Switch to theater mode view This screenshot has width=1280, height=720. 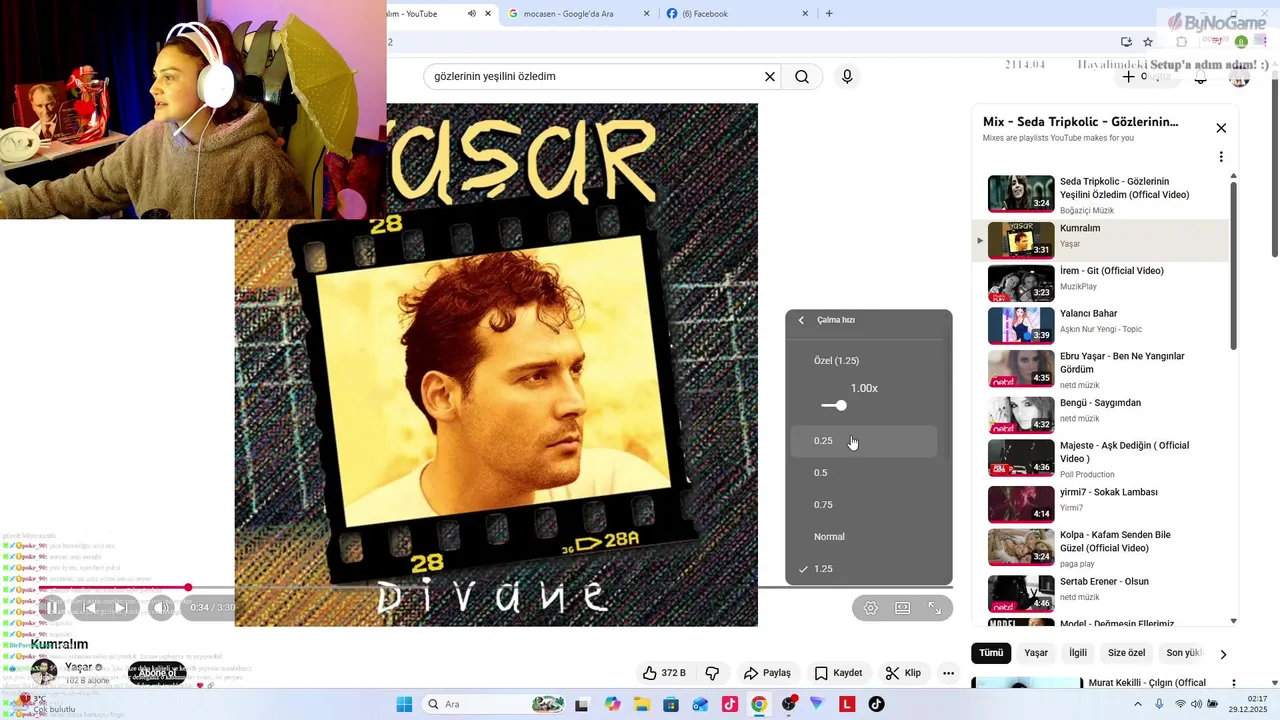pos(903,608)
